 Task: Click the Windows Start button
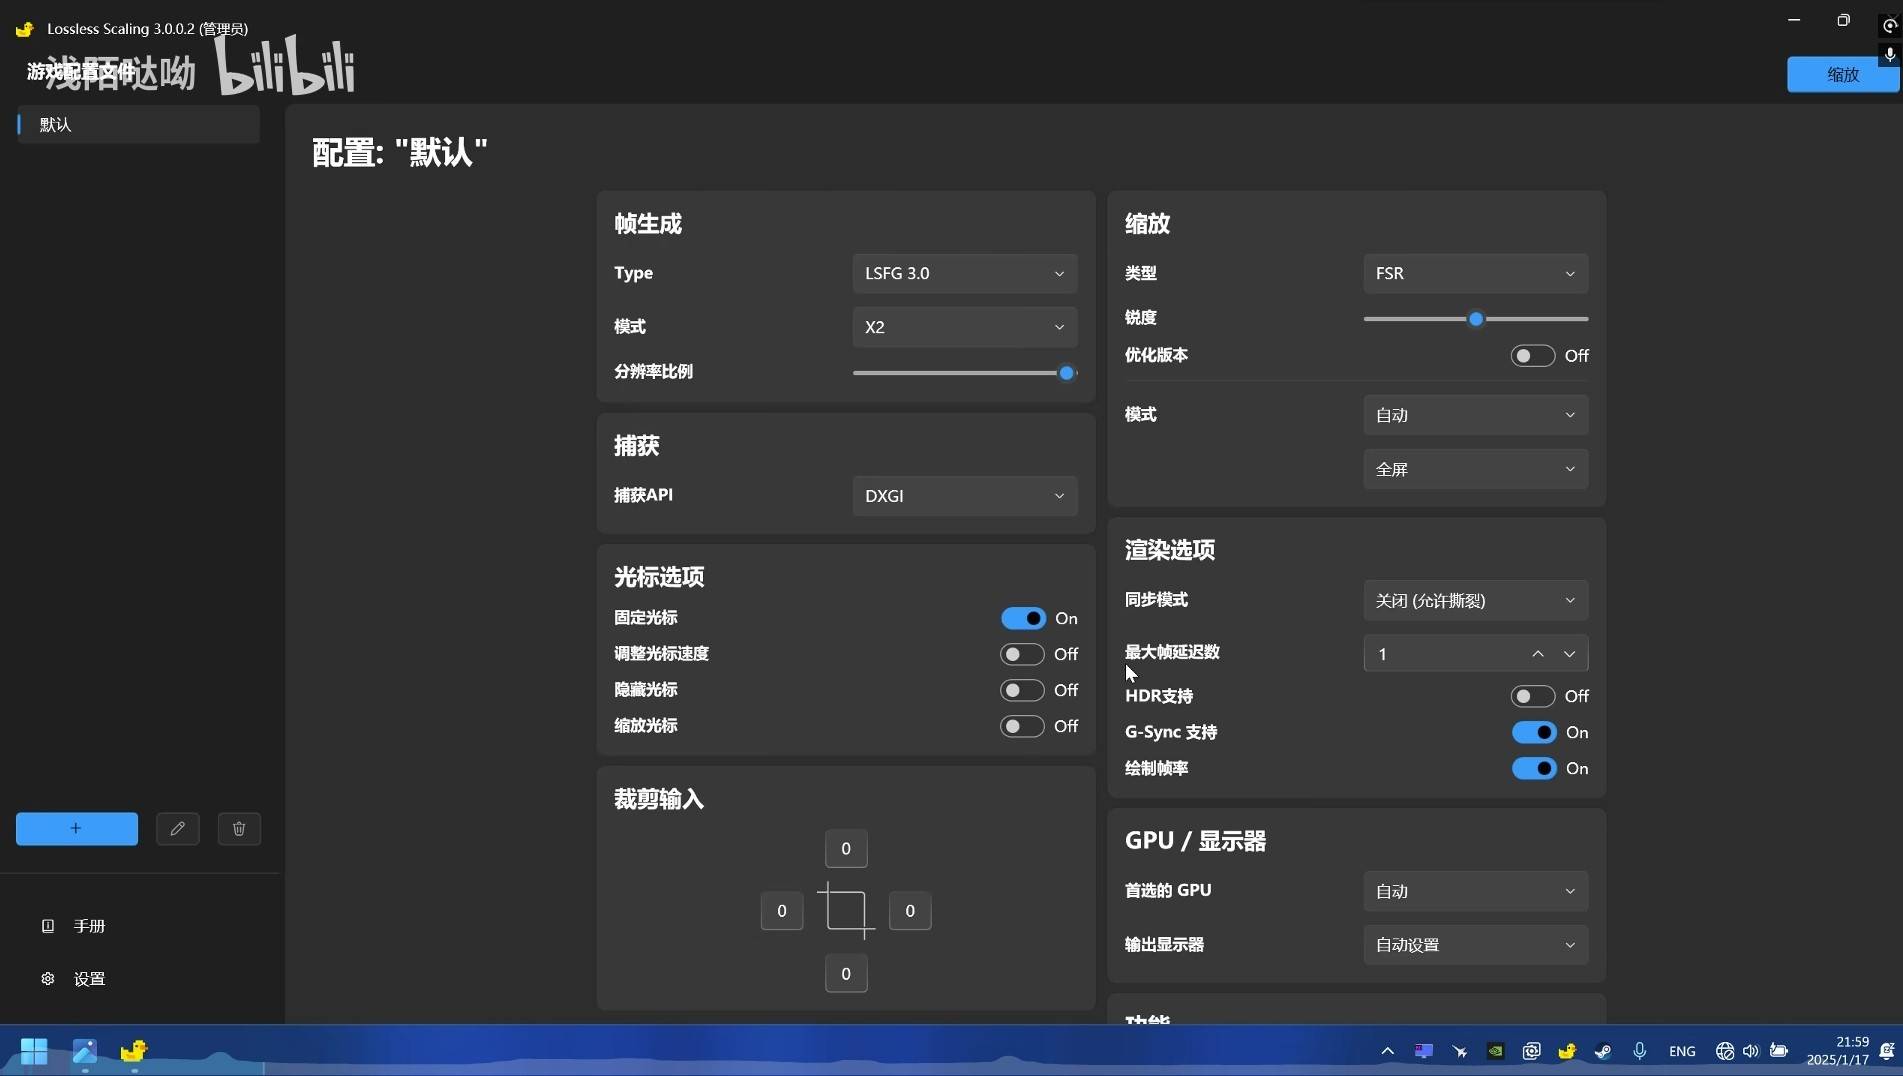tap(34, 1051)
